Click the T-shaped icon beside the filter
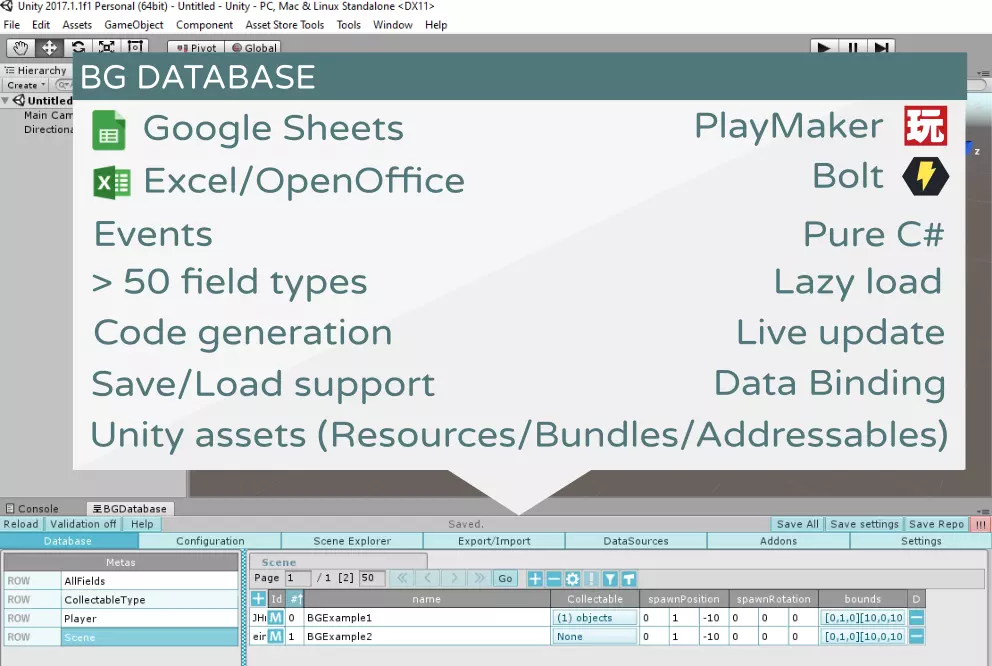The height and width of the screenshot is (666, 992). [629, 579]
